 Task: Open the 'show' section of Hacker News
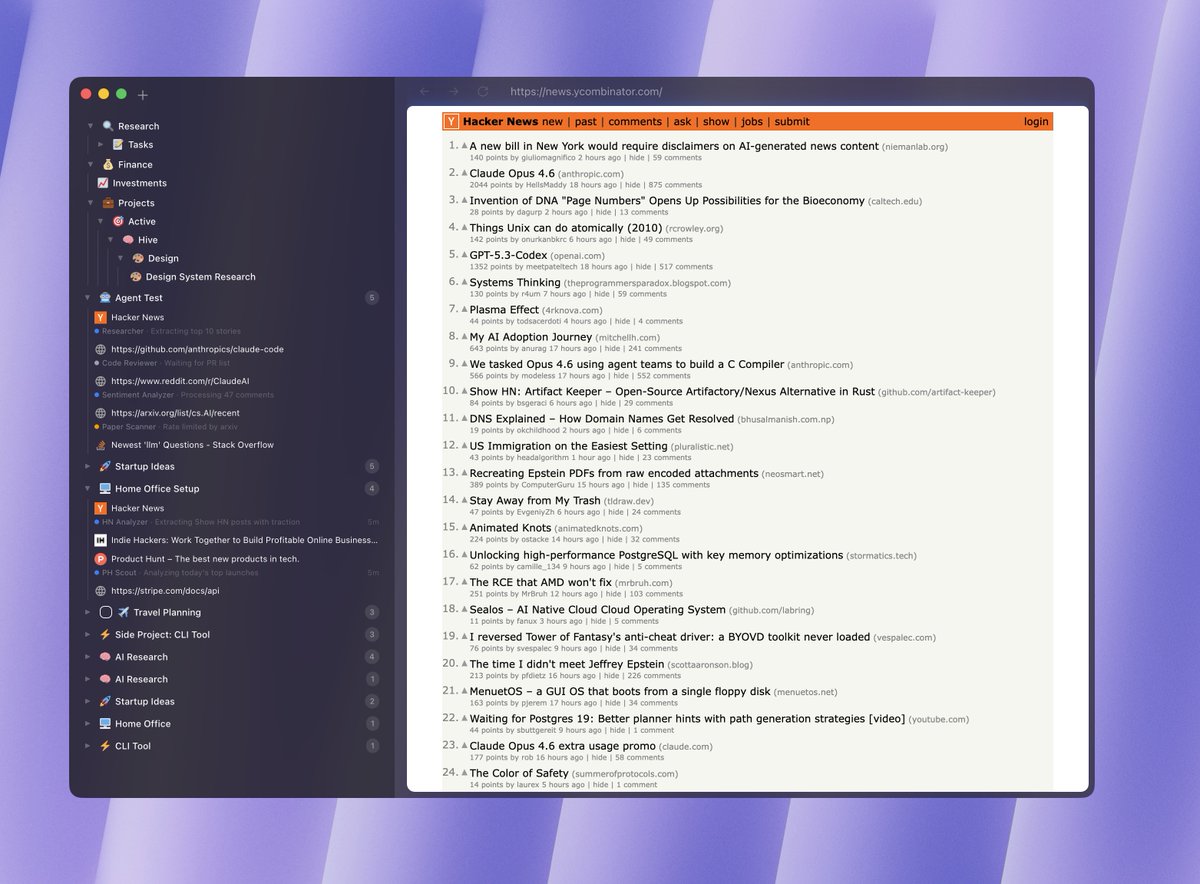(x=716, y=122)
